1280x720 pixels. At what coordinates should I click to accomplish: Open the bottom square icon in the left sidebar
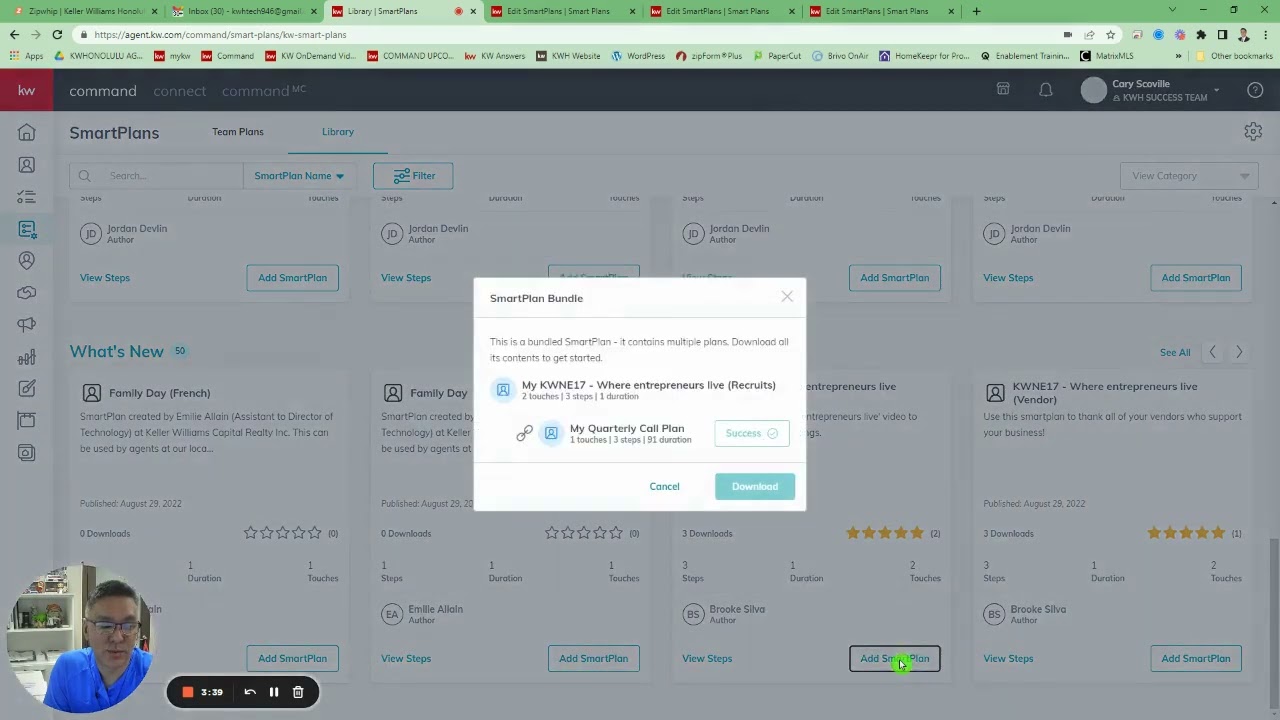click(x=27, y=453)
